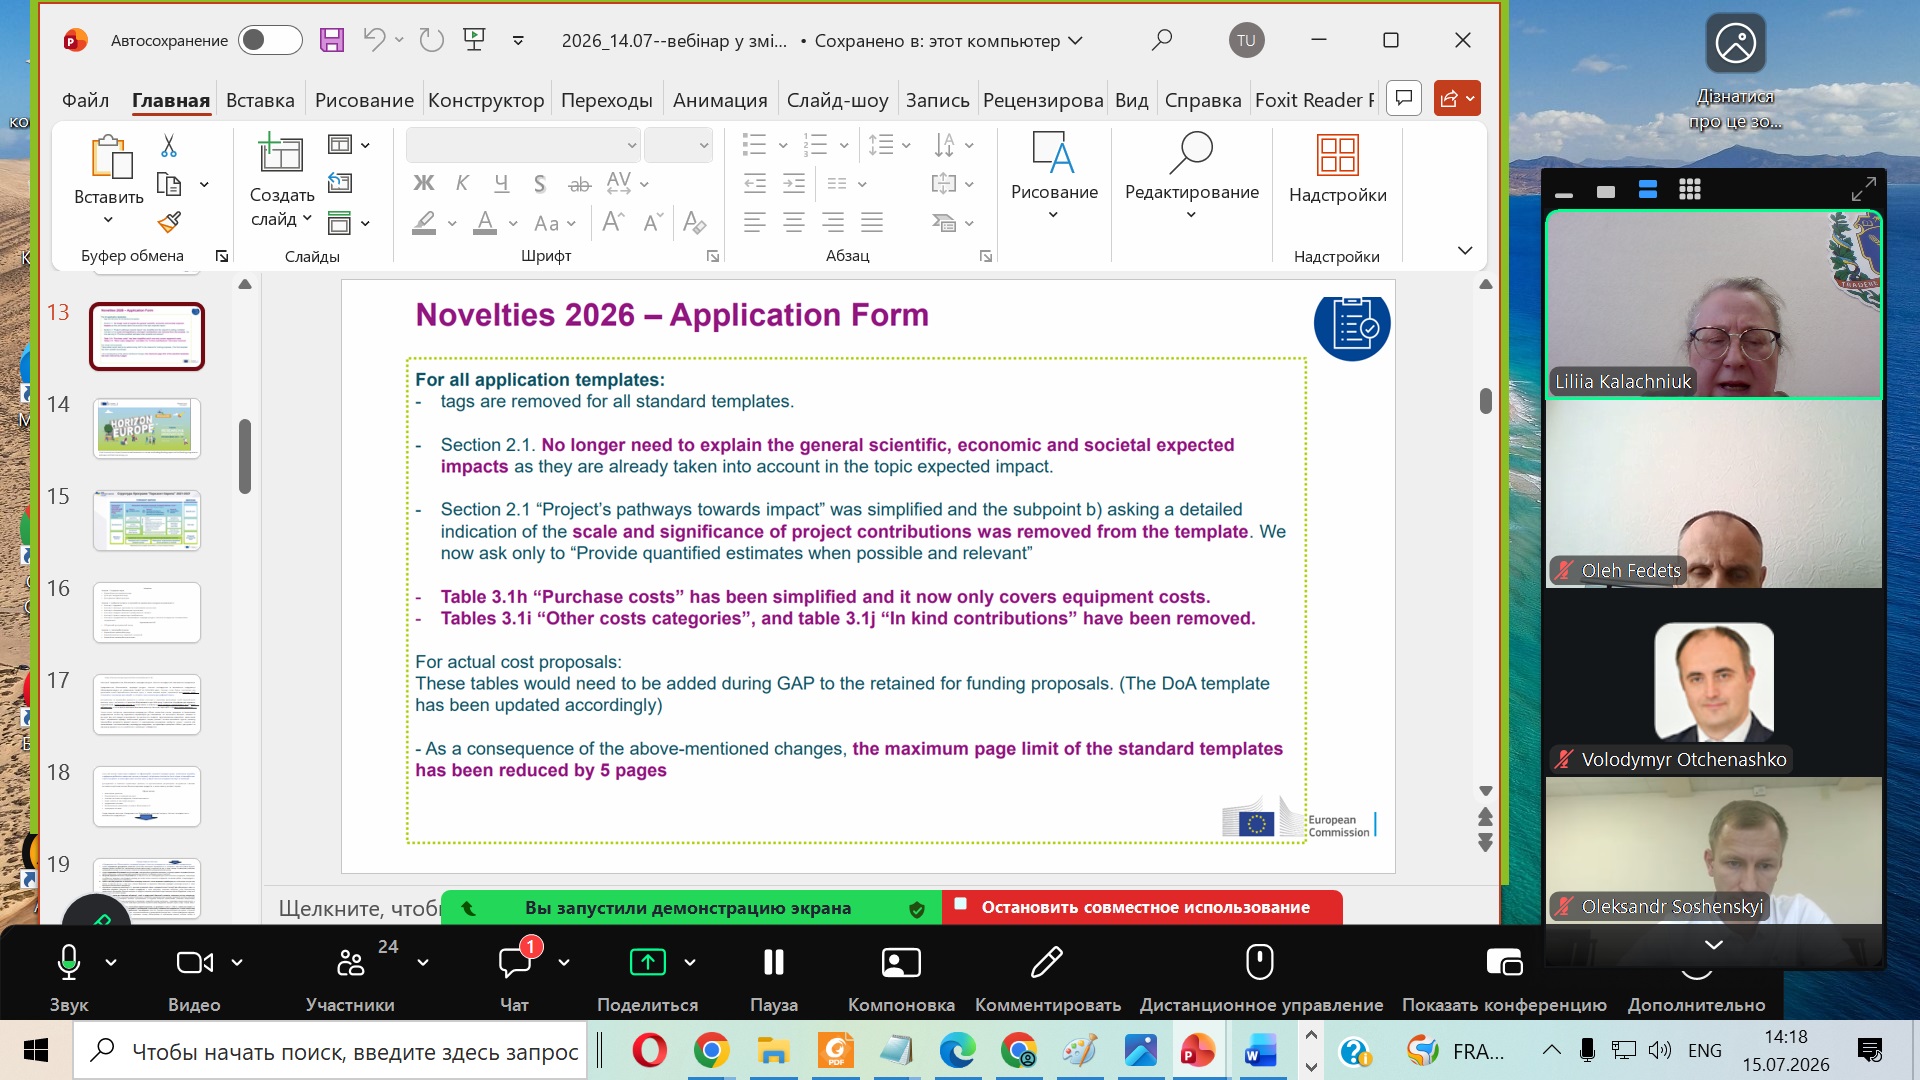Open Чат with unread message
Viewport: 1920px width, 1080px height.
[515, 977]
